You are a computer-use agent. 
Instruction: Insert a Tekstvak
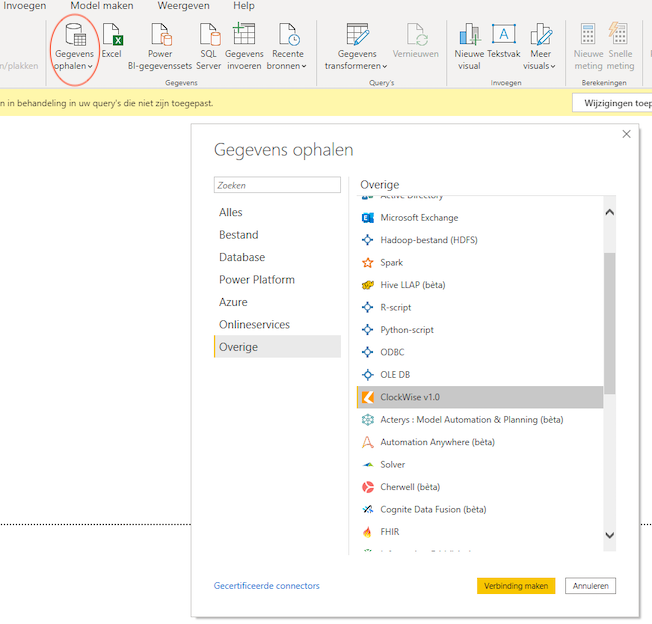coord(504,42)
